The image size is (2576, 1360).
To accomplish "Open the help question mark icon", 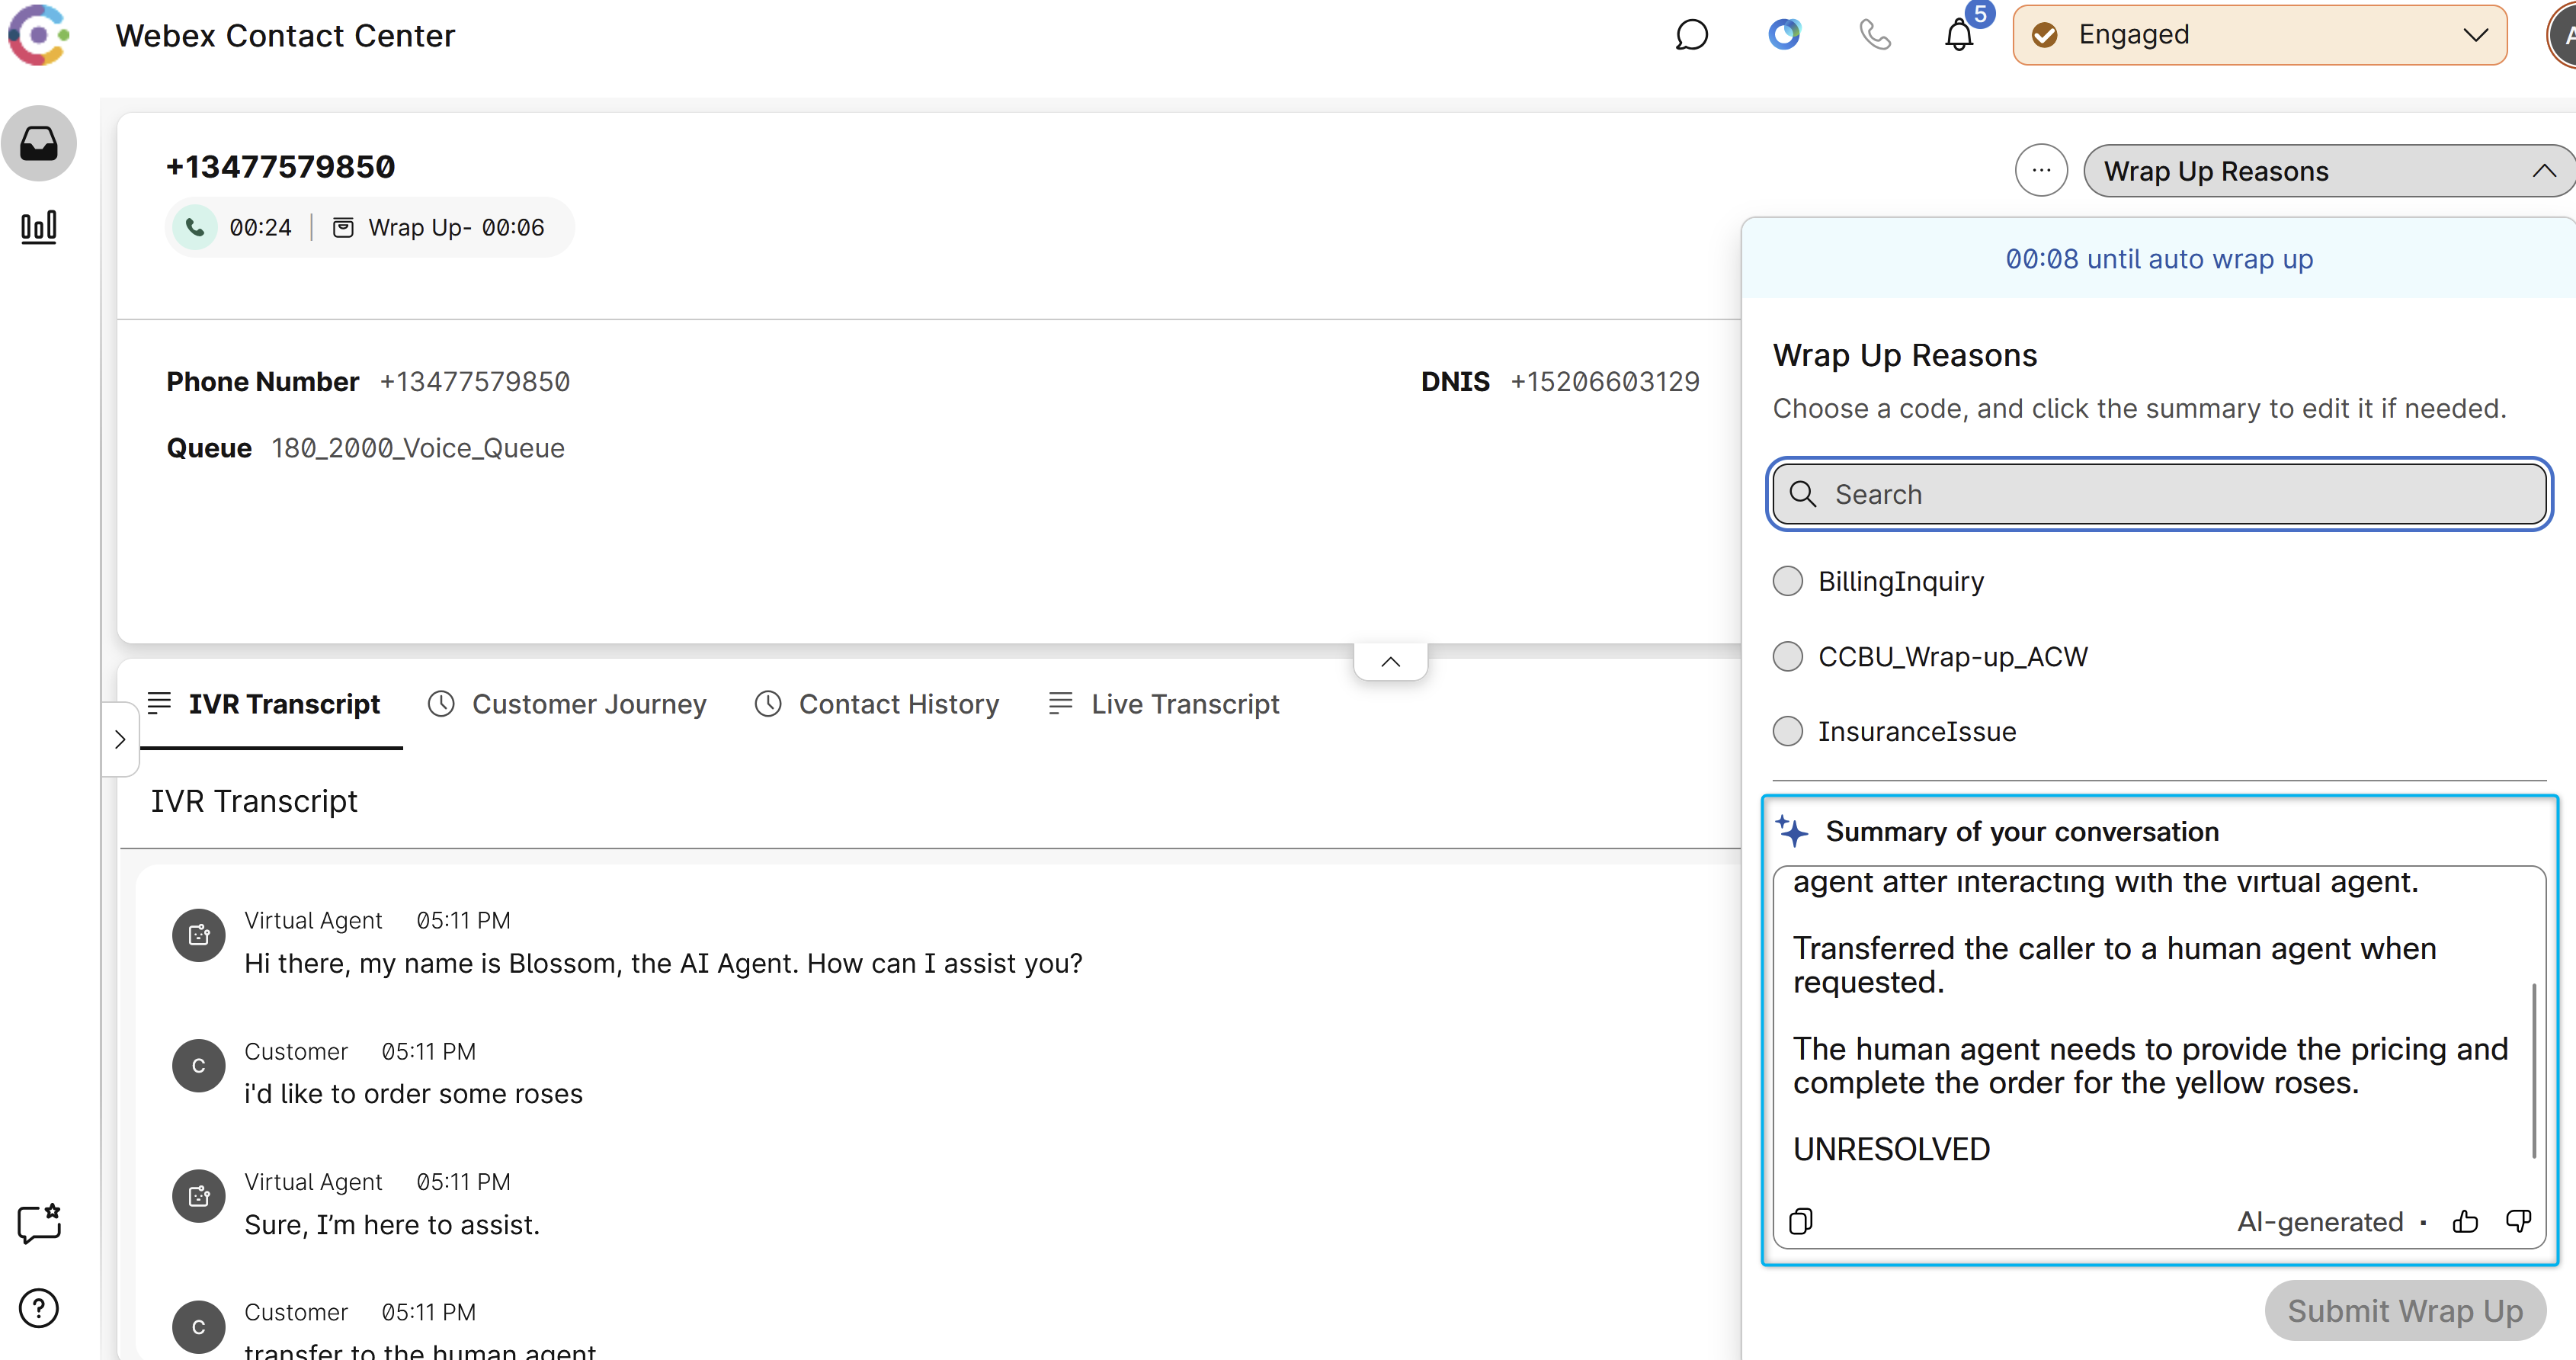I will [39, 1308].
